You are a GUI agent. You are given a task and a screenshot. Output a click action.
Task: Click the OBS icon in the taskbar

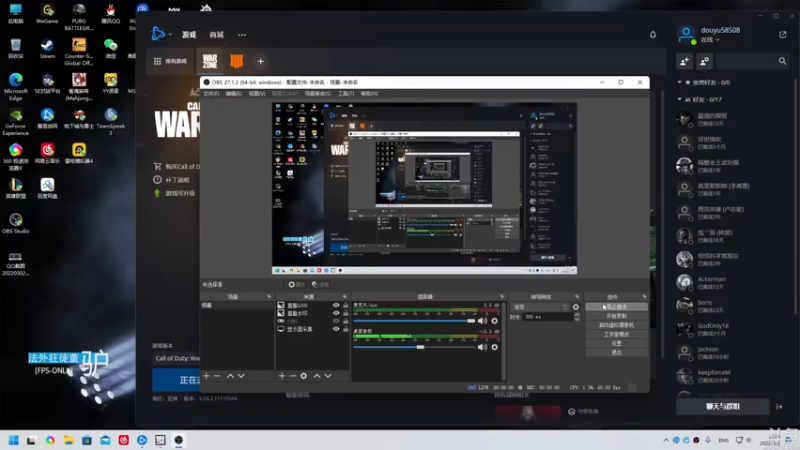click(x=179, y=440)
